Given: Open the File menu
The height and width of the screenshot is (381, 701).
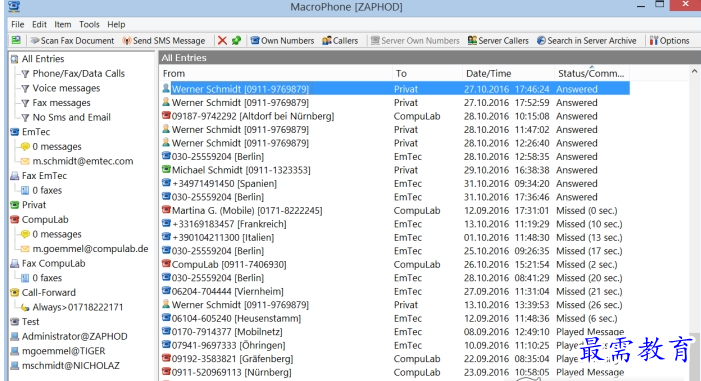Looking at the screenshot, I should tap(17, 24).
